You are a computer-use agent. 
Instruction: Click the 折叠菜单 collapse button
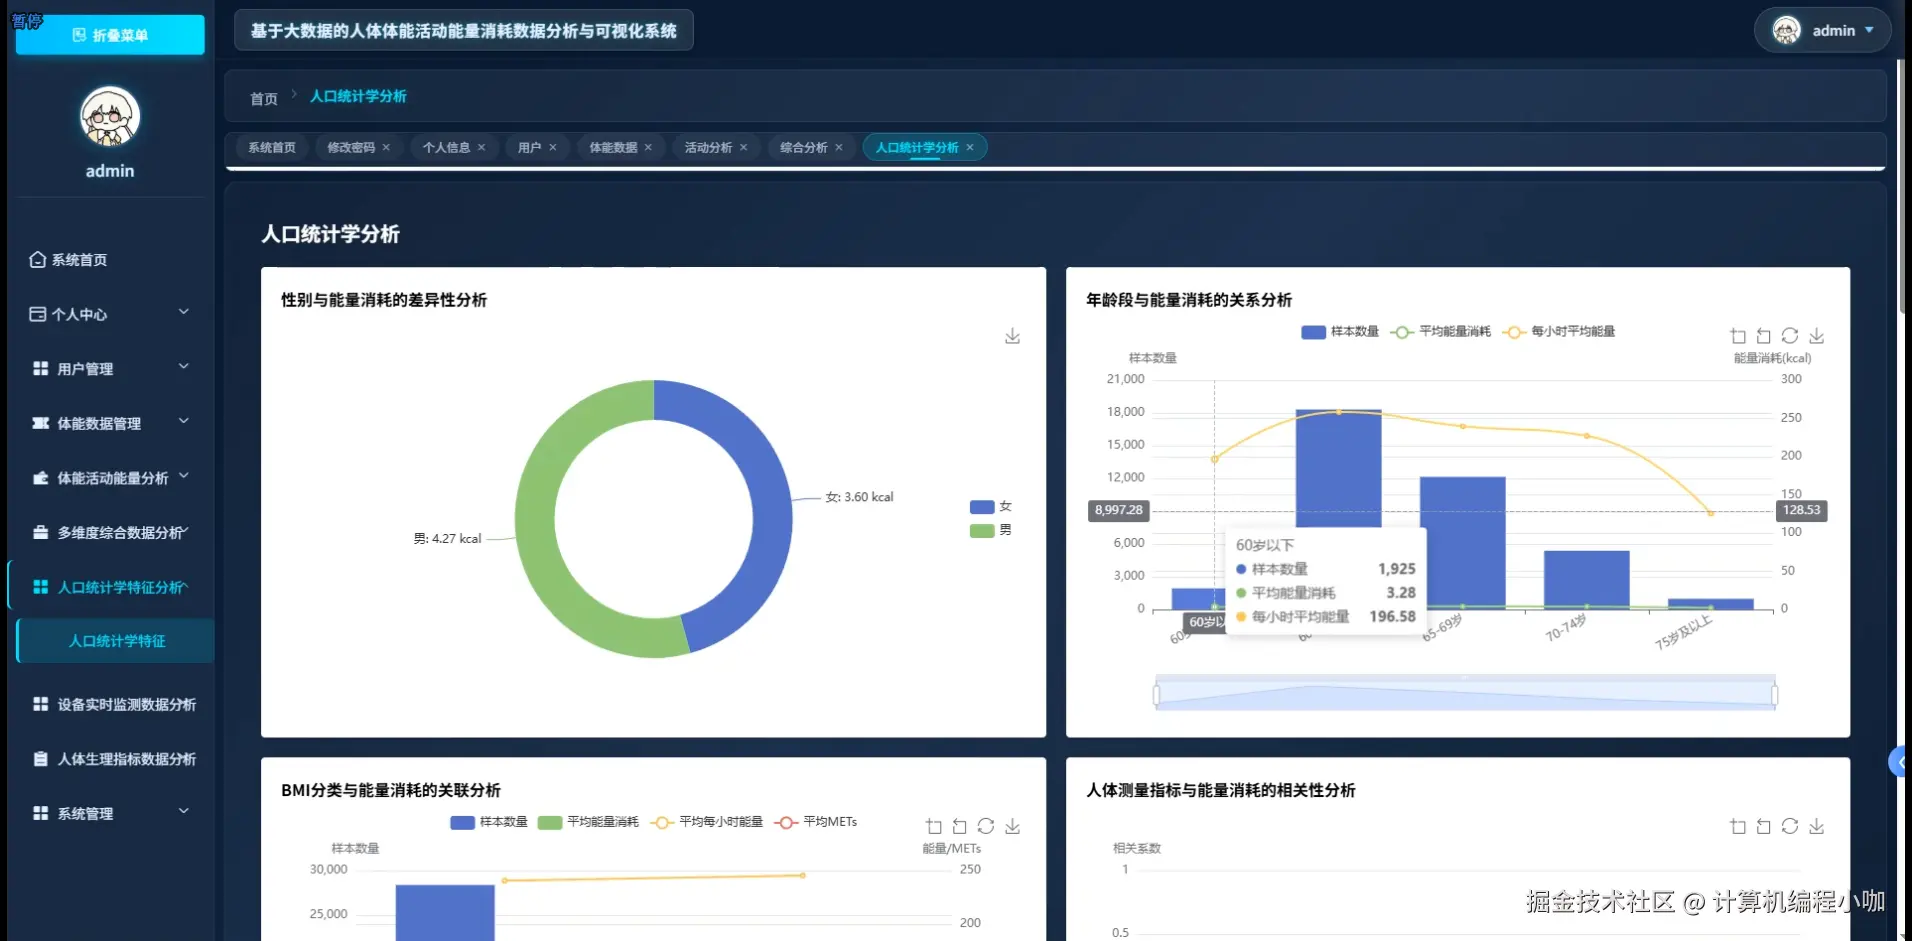(x=109, y=34)
